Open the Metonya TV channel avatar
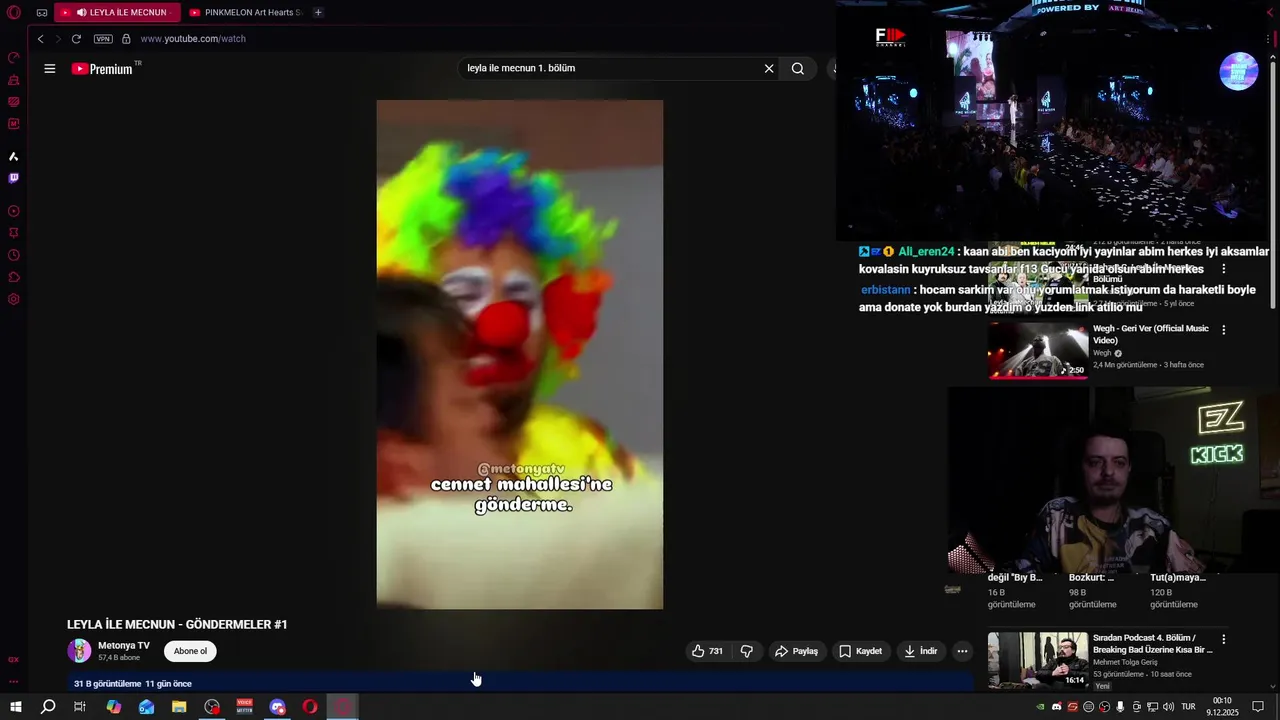This screenshot has height=720, width=1280. (x=79, y=651)
